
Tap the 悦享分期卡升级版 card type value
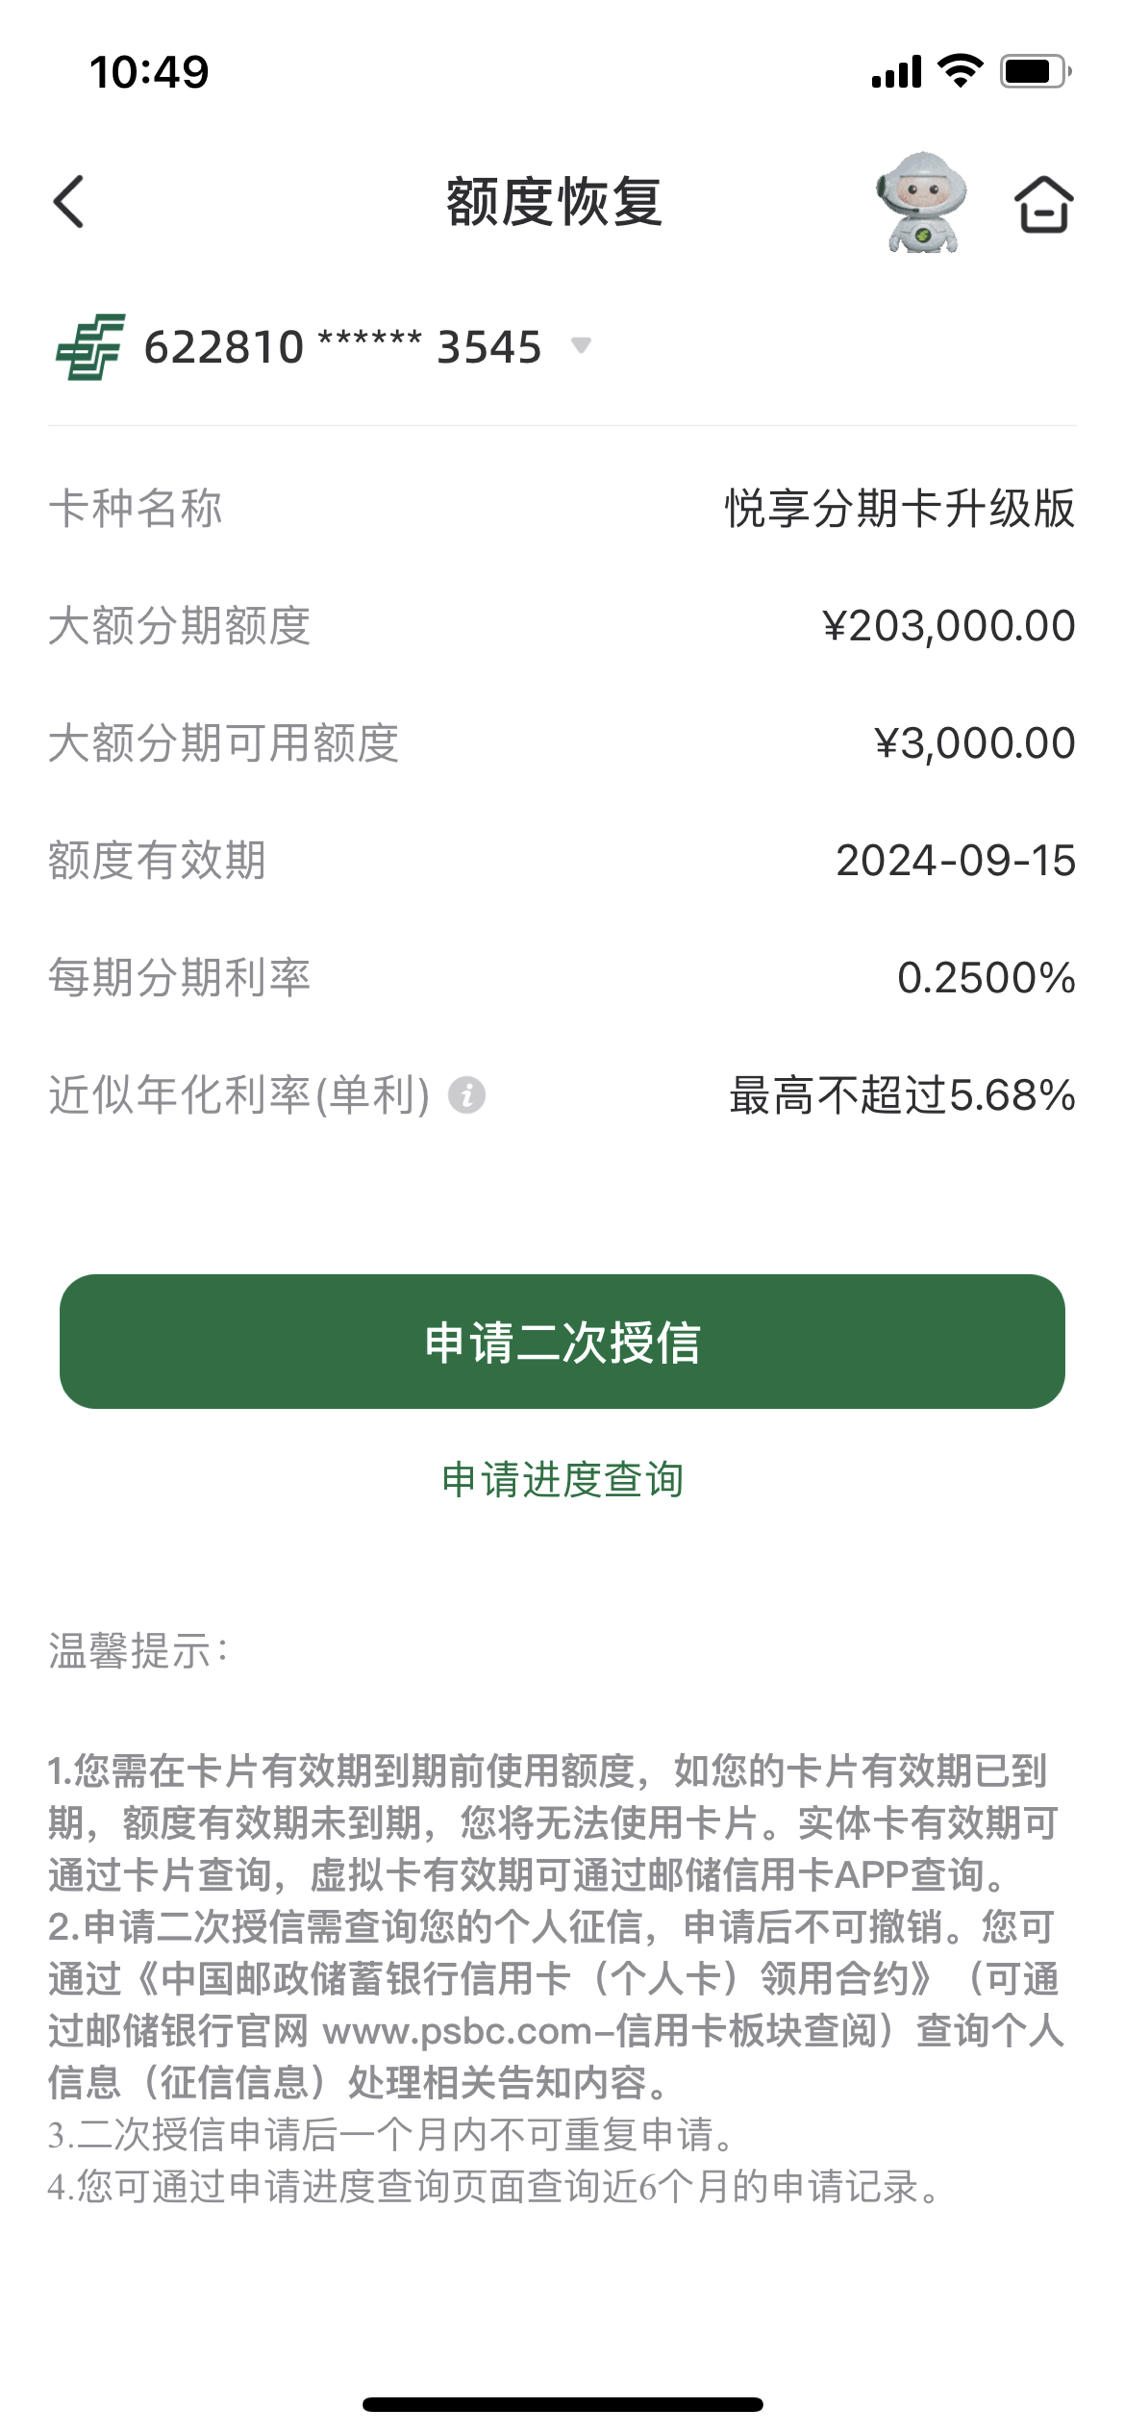coord(900,508)
